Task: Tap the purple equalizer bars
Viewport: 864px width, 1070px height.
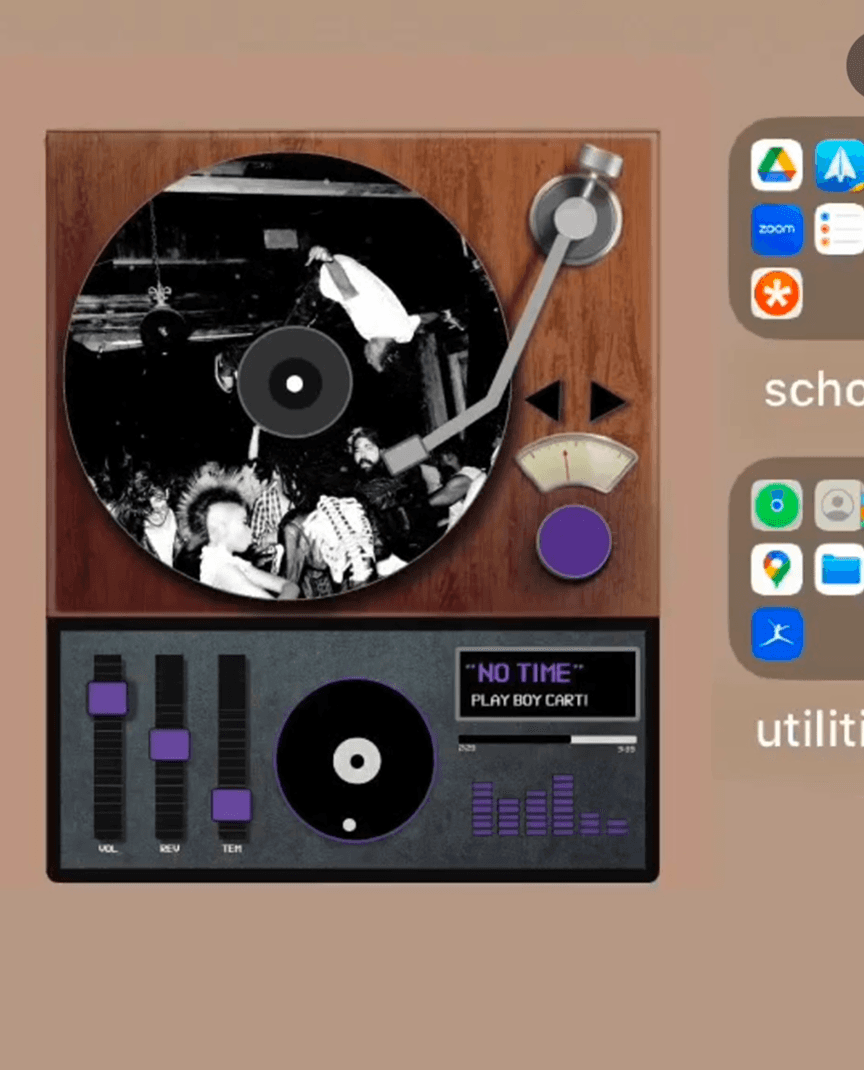Action: click(549, 805)
